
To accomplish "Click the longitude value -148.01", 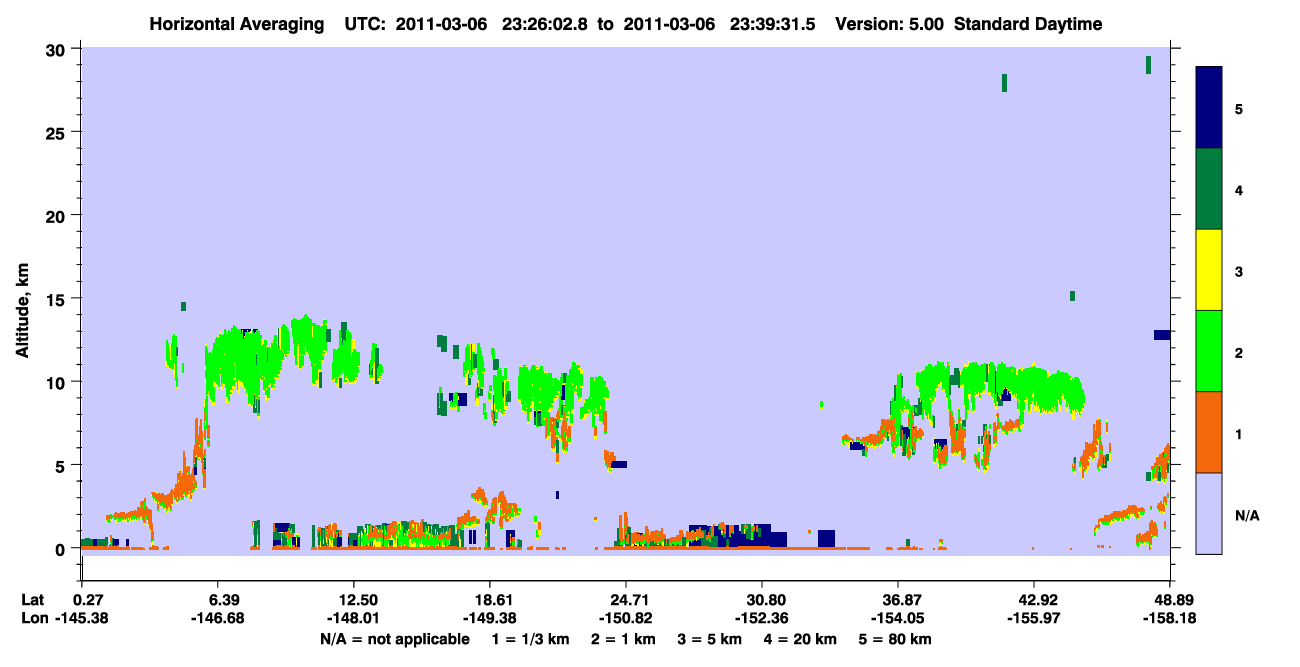I will tap(354, 619).
